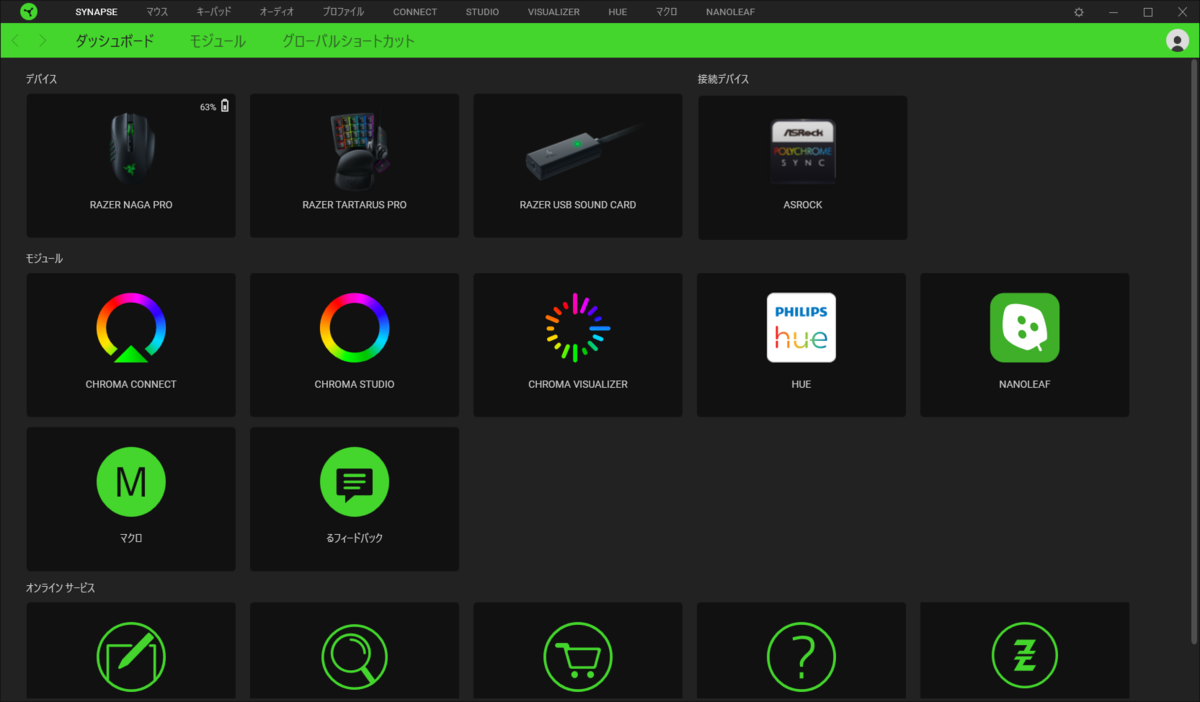Open the RAZER NAGA PRO device tile
This screenshot has height=702, width=1200.
tap(131, 165)
